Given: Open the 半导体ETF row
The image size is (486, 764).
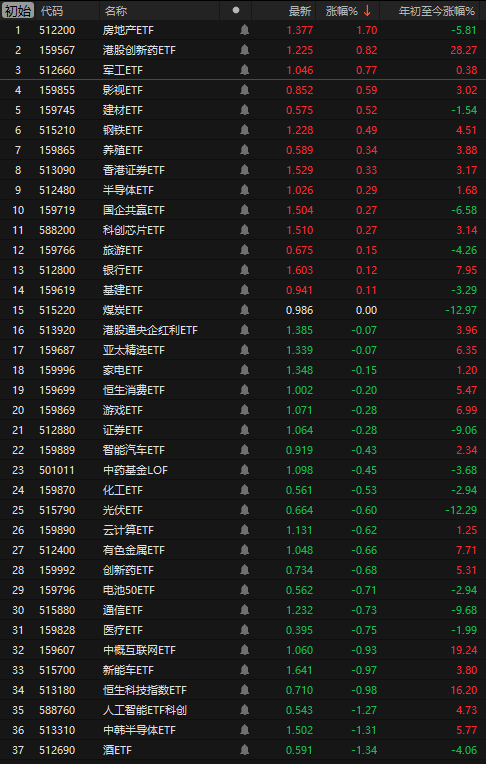Looking at the screenshot, I should pyautogui.click(x=243, y=190).
